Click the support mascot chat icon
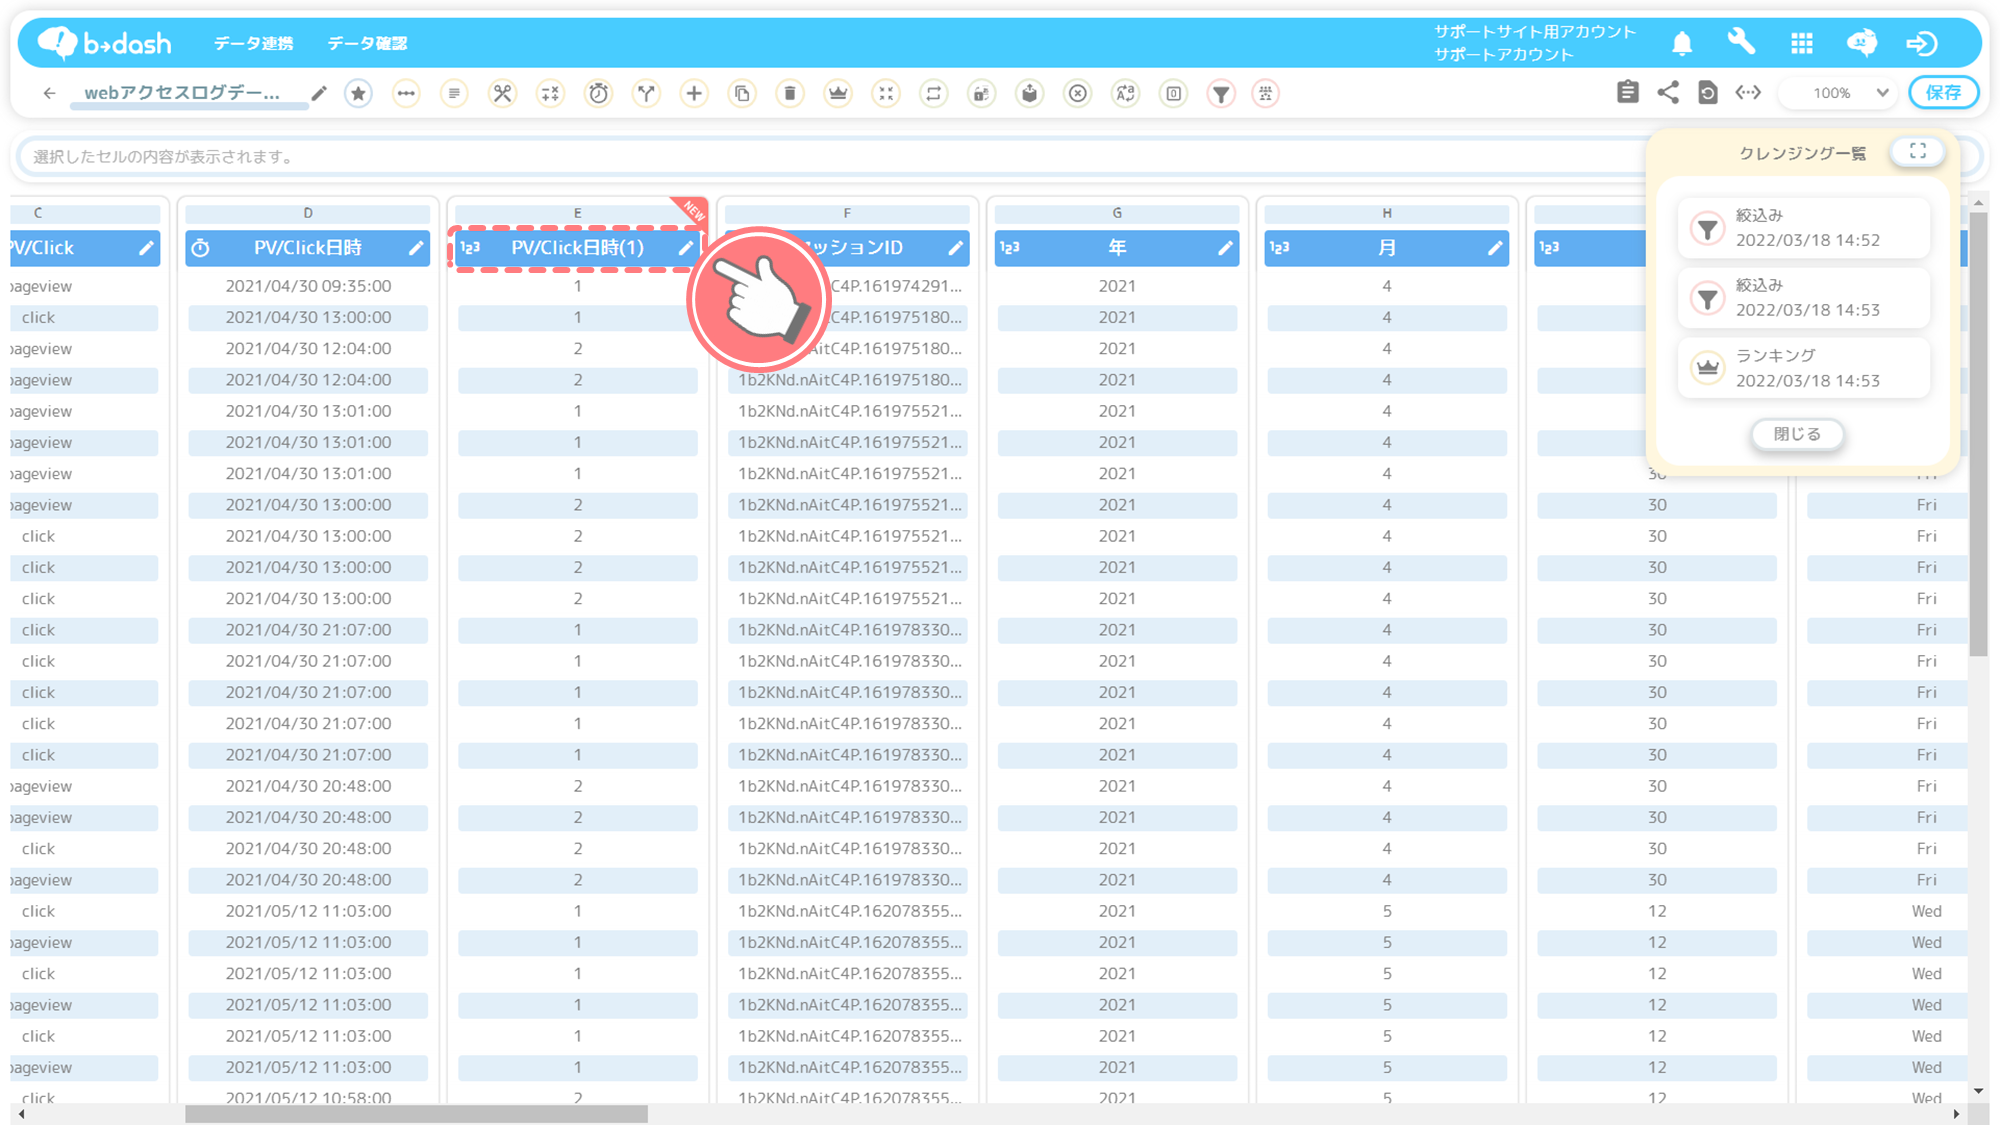Image resolution: width=2000 pixels, height=1125 pixels. [x=1862, y=42]
